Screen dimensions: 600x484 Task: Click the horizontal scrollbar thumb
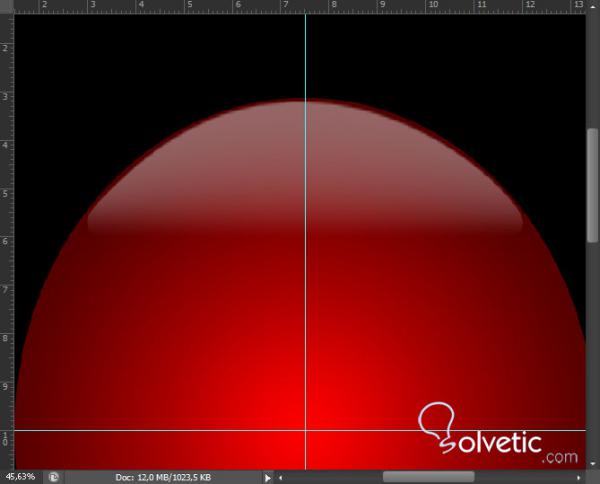tap(429, 477)
